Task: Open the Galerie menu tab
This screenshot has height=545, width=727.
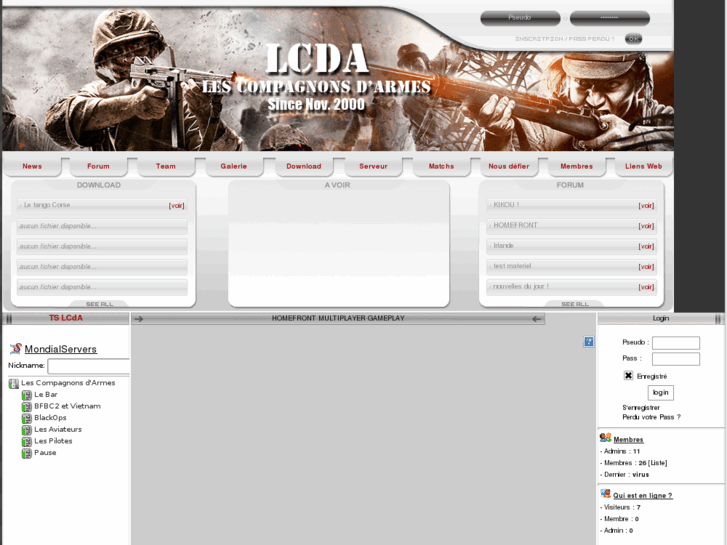Action: tap(234, 166)
